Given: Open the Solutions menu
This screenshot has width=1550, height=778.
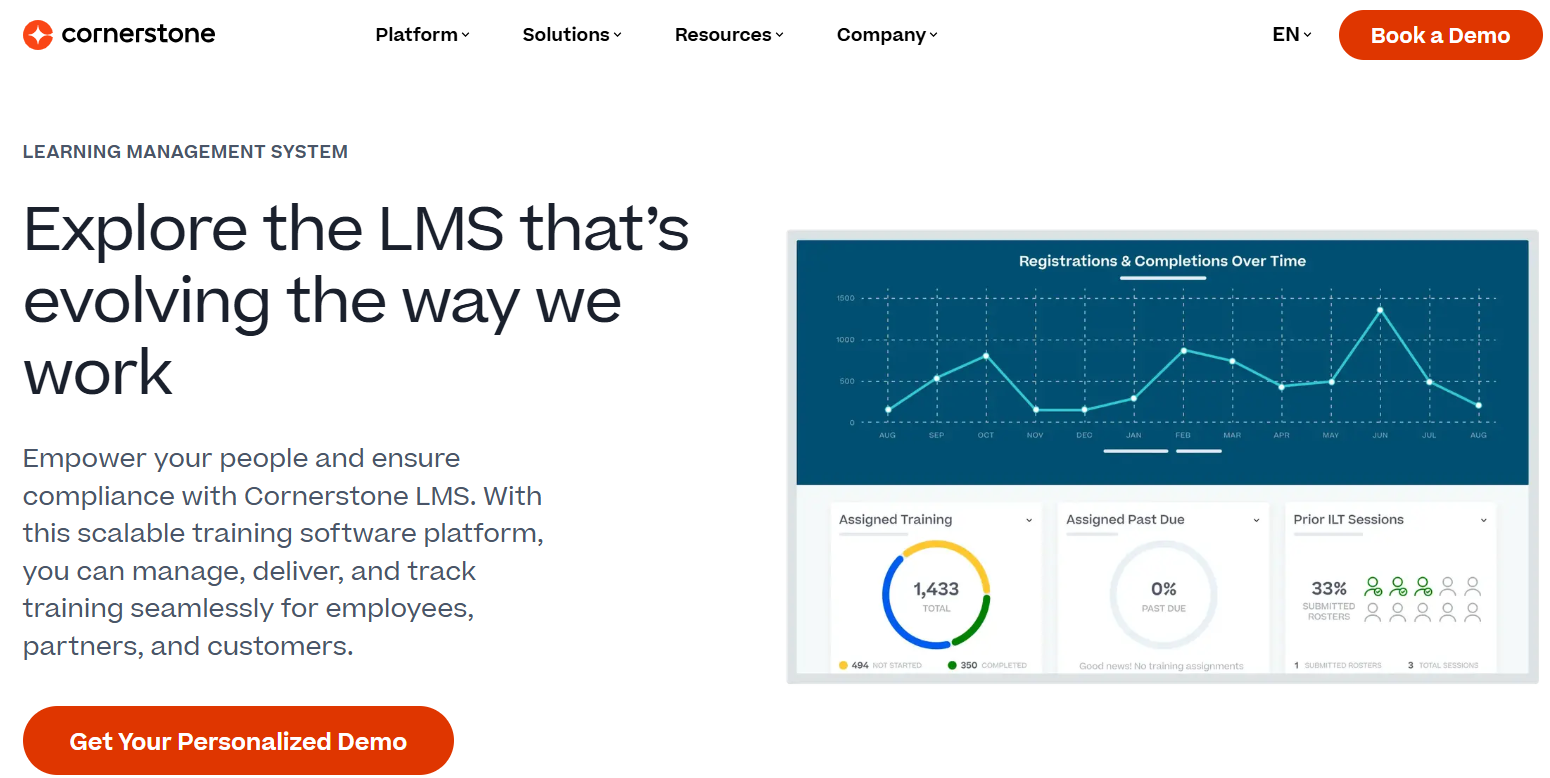Looking at the screenshot, I should 572,35.
